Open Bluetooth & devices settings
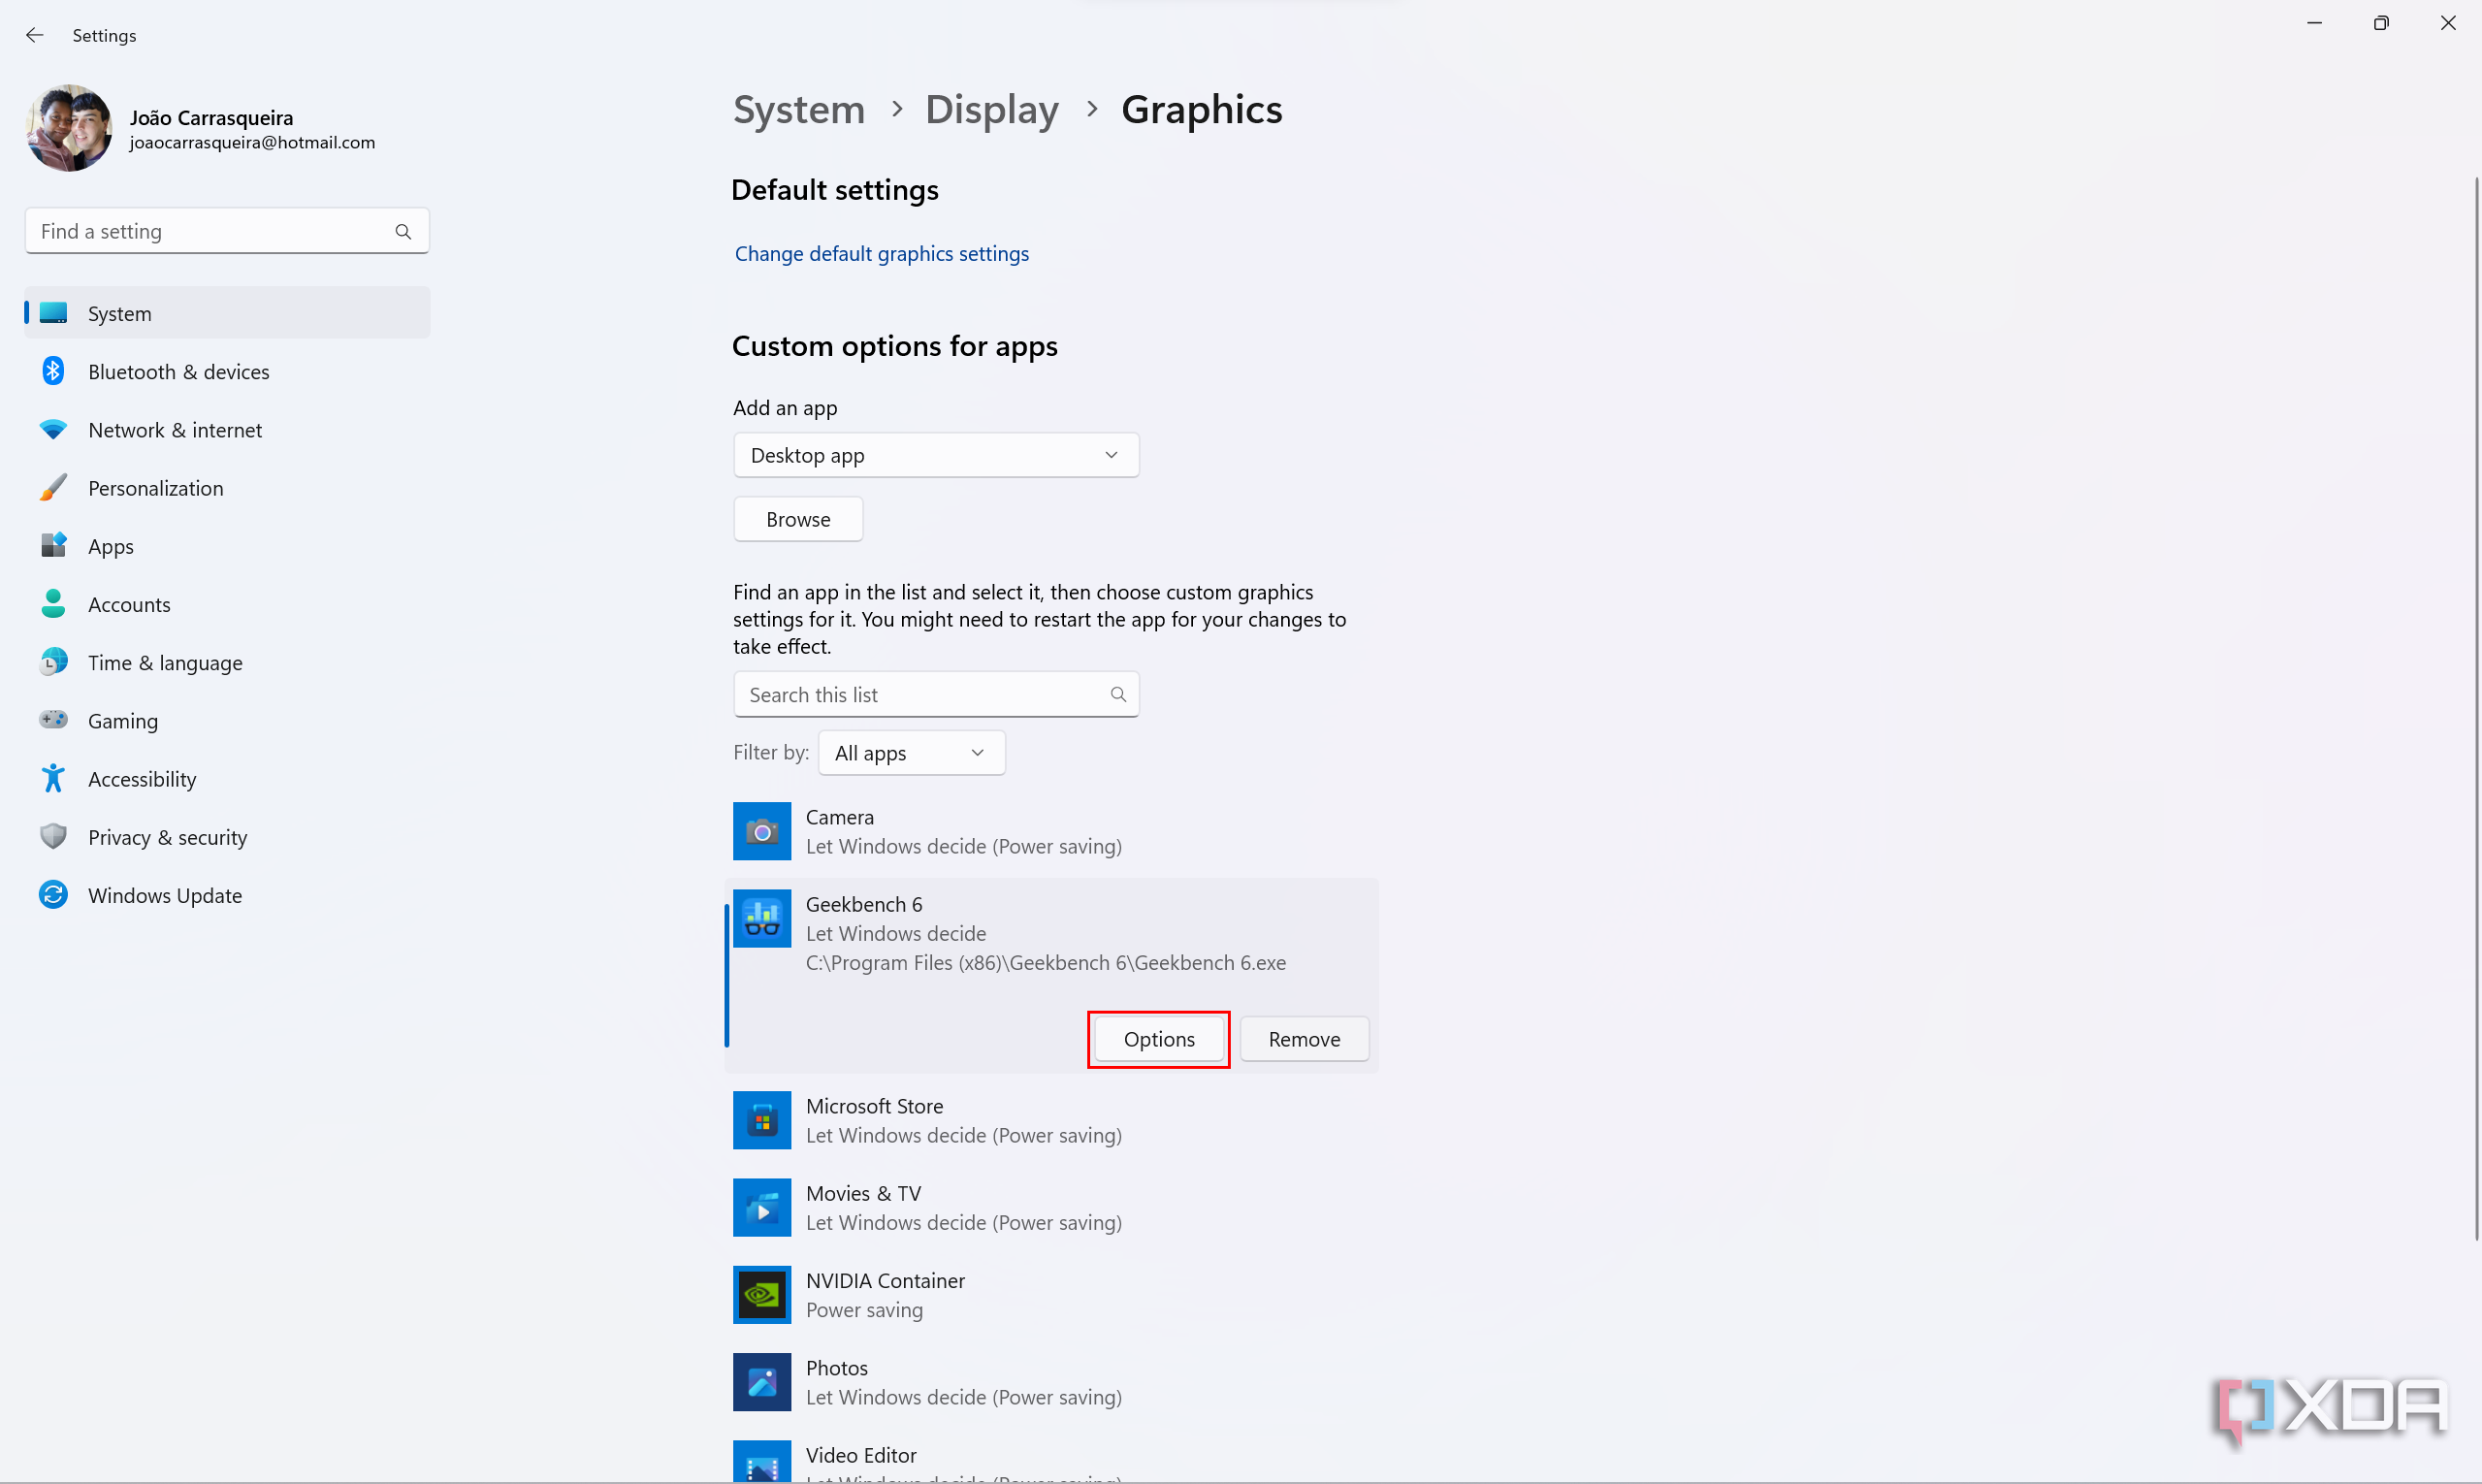 pos(178,372)
